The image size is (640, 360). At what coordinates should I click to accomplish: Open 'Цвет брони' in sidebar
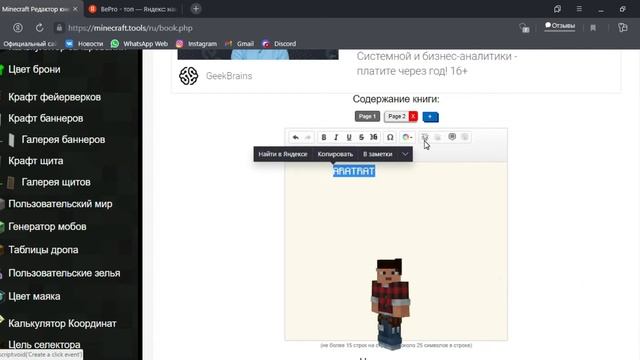(34, 69)
